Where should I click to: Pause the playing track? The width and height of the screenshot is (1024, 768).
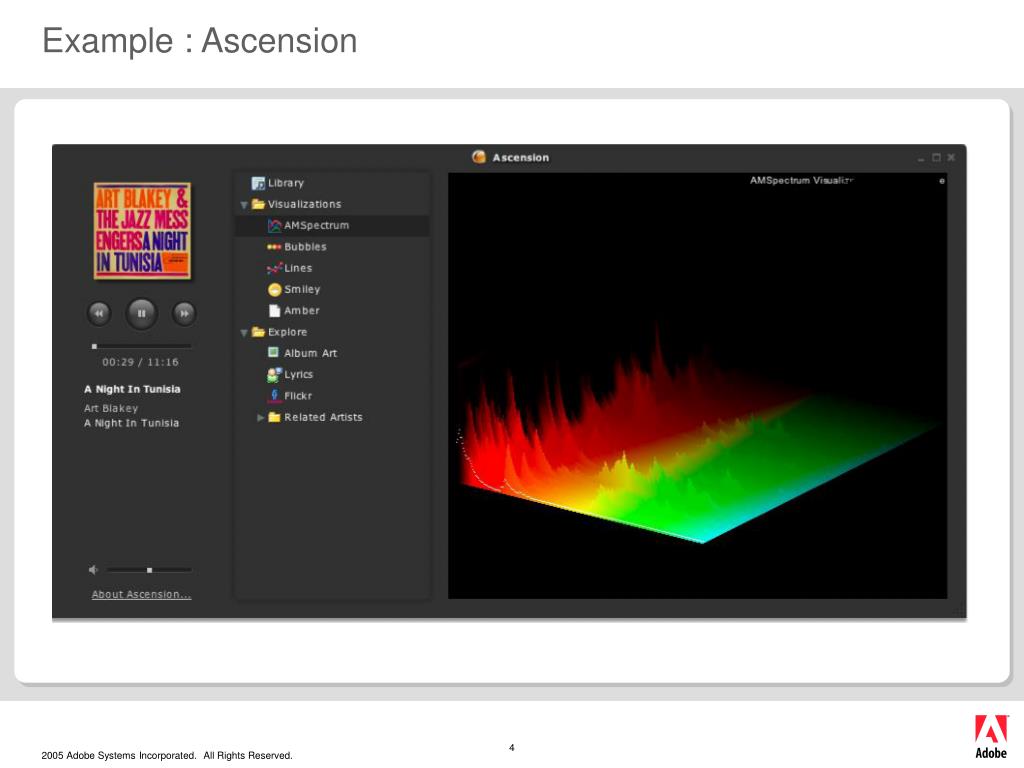click(x=141, y=313)
